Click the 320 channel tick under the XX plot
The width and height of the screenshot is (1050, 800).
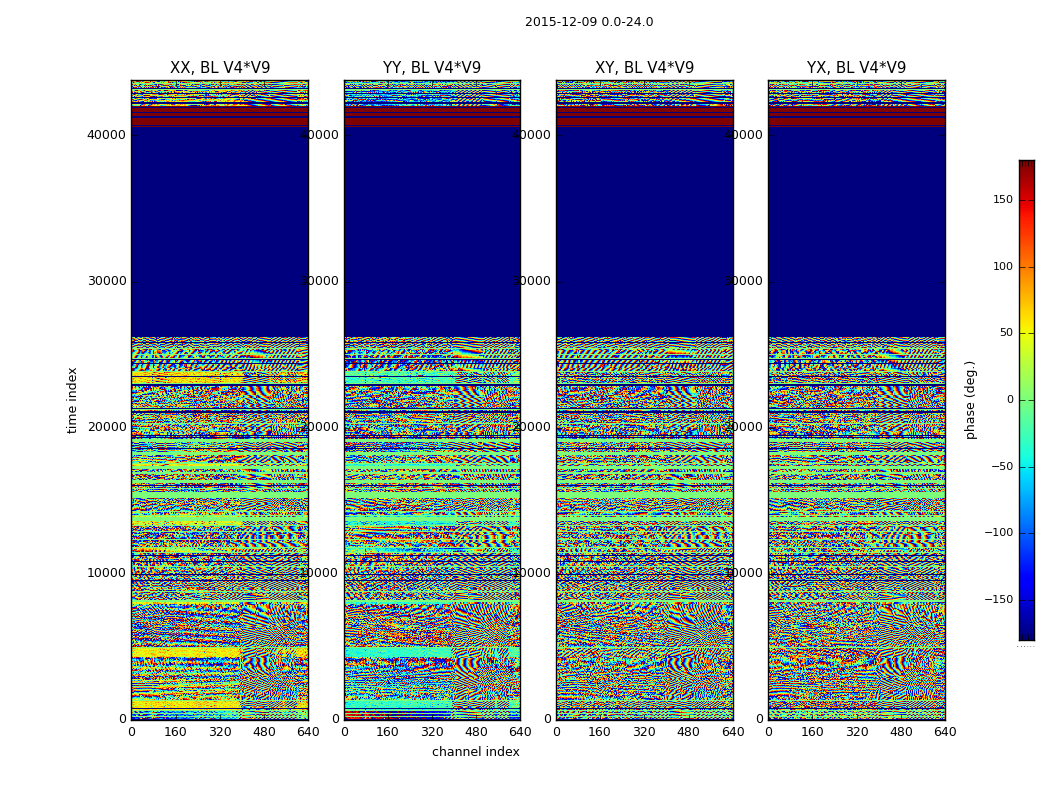click(220, 732)
